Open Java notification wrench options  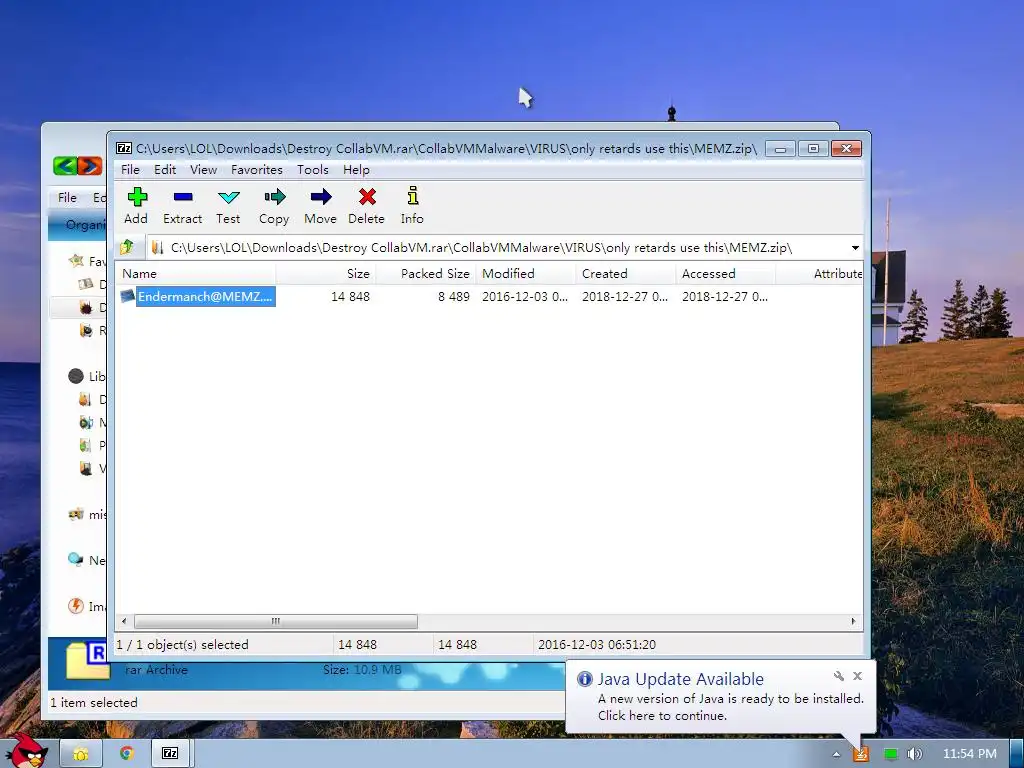click(839, 676)
